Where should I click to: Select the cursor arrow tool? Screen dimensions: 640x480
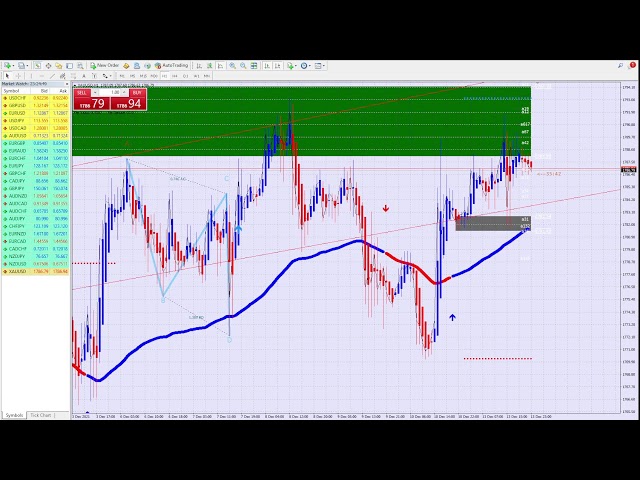pos(7,75)
